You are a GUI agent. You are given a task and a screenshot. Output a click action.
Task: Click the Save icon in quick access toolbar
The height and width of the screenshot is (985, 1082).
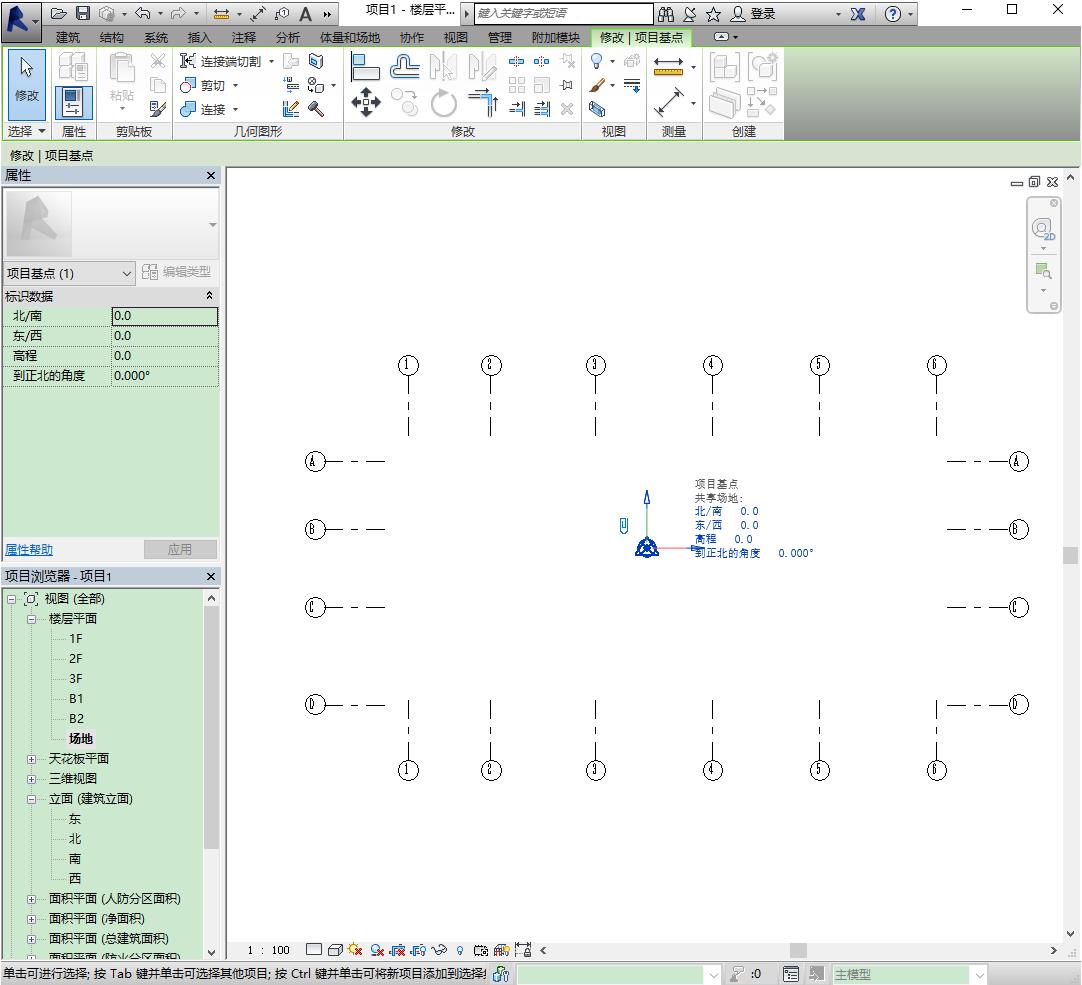click(x=83, y=13)
